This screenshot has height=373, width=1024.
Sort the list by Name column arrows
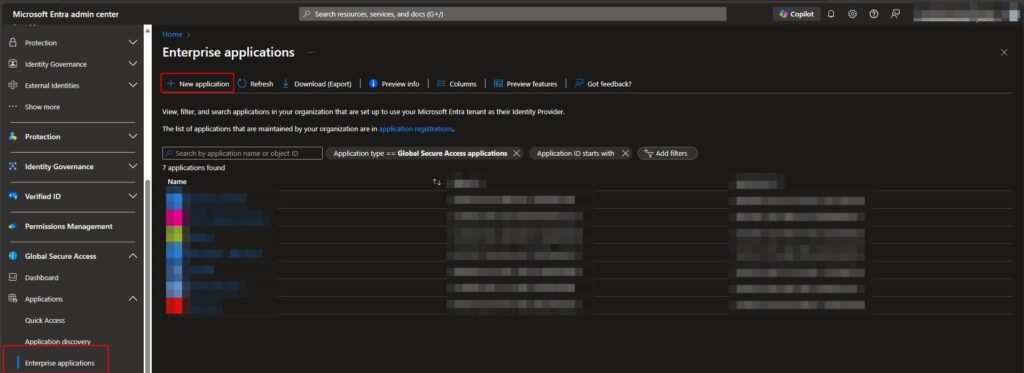click(437, 182)
